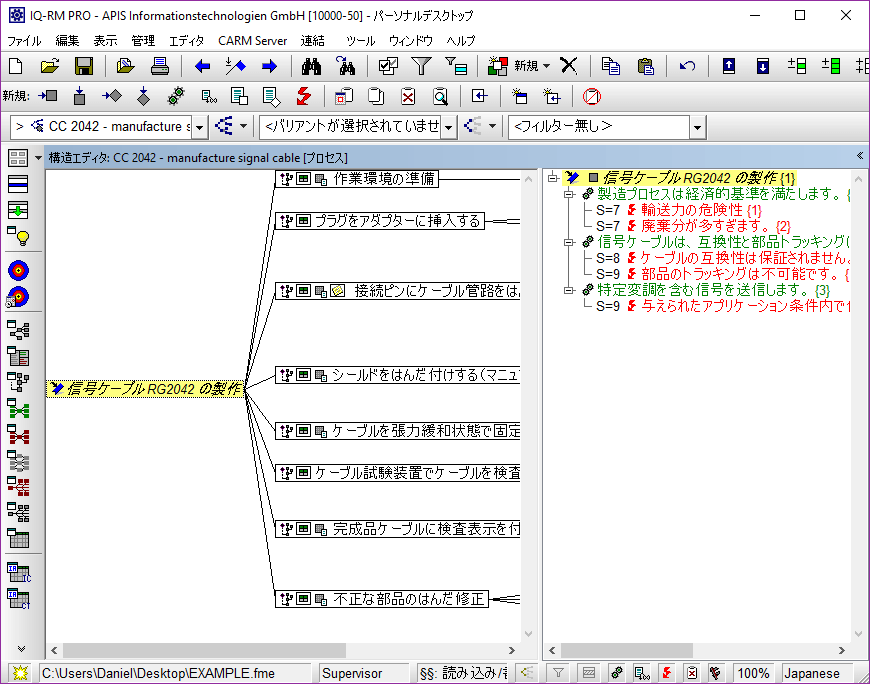Click the filter funnel icon in the toolbar
This screenshot has height=684, width=870.
pos(421,66)
